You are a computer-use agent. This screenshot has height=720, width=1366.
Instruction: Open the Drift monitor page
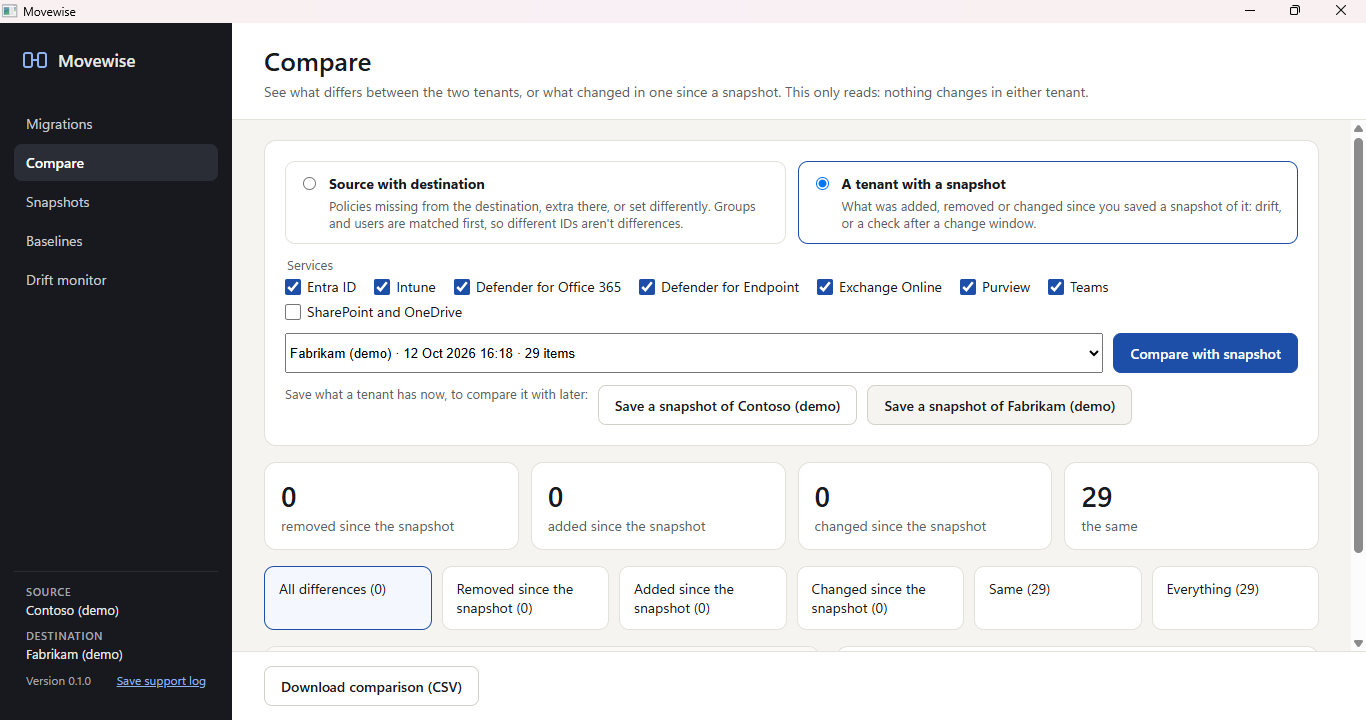point(116,280)
